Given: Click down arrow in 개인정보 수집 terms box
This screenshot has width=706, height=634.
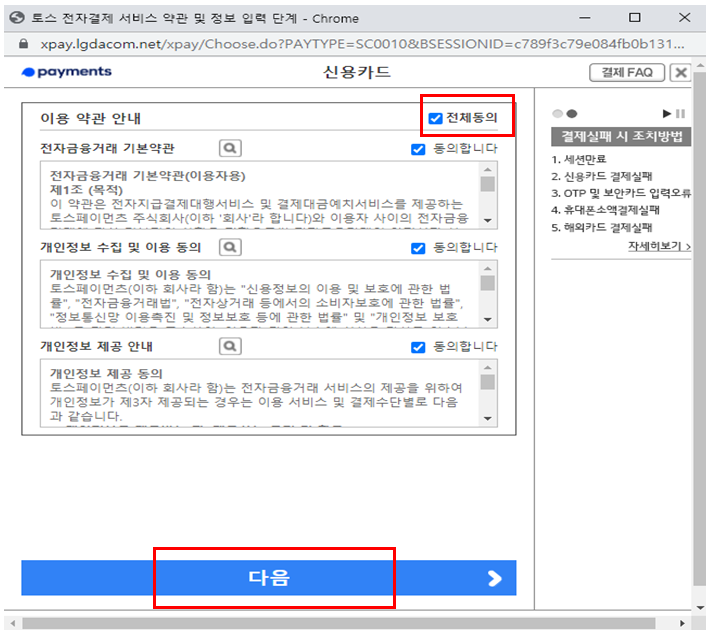Looking at the screenshot, I should (488, 320).
